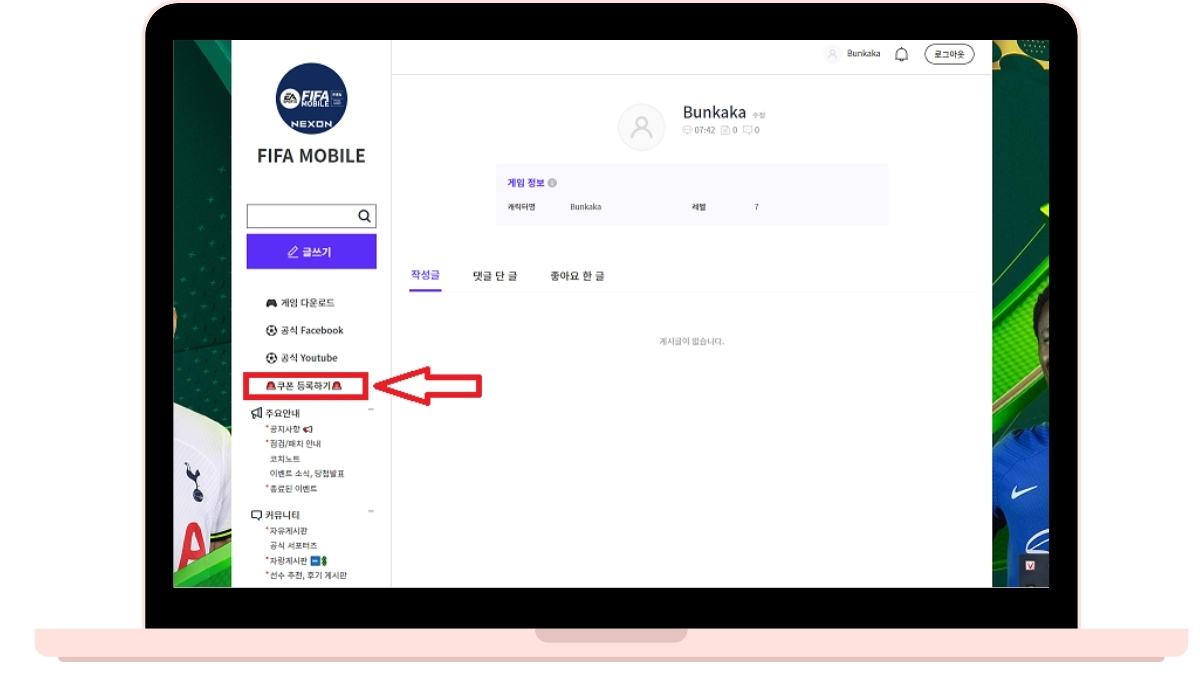1200x675 pixels.
Task: Click the clock icon beside 07:42
Action: coord(687,130)
